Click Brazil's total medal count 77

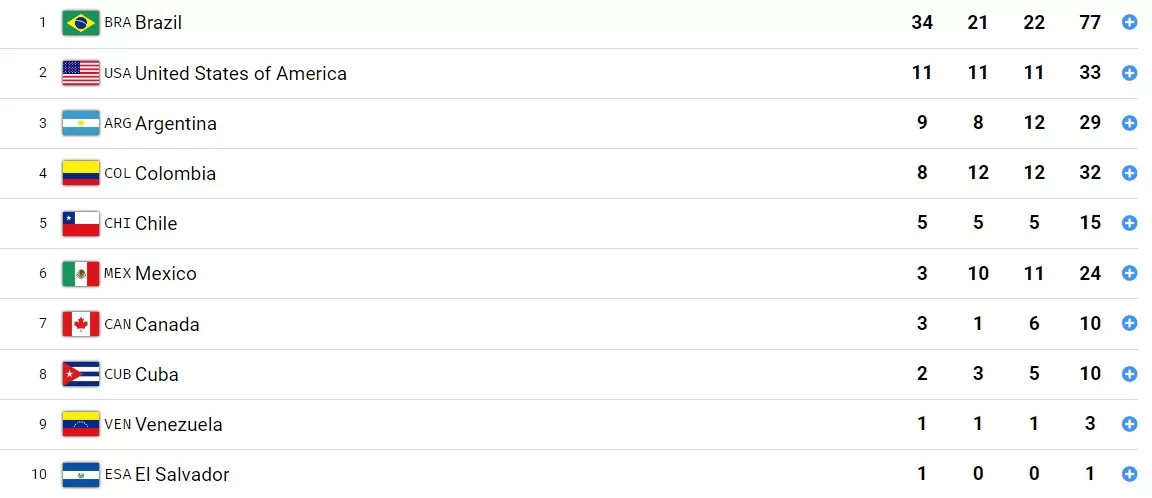(x=1090, y=22)
